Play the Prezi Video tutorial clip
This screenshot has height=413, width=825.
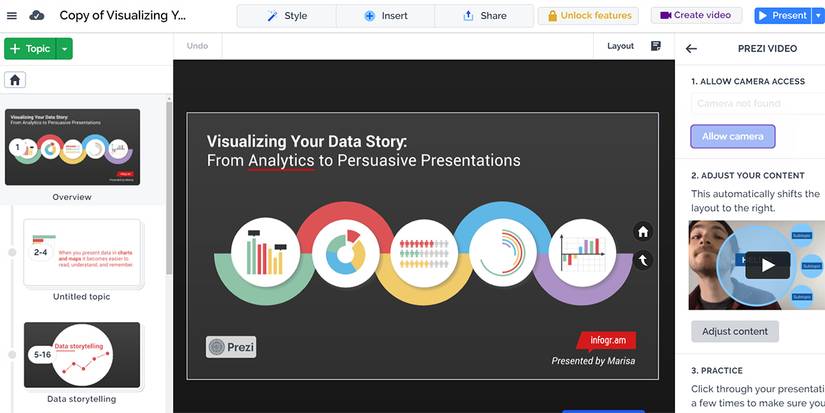[767, 265]
